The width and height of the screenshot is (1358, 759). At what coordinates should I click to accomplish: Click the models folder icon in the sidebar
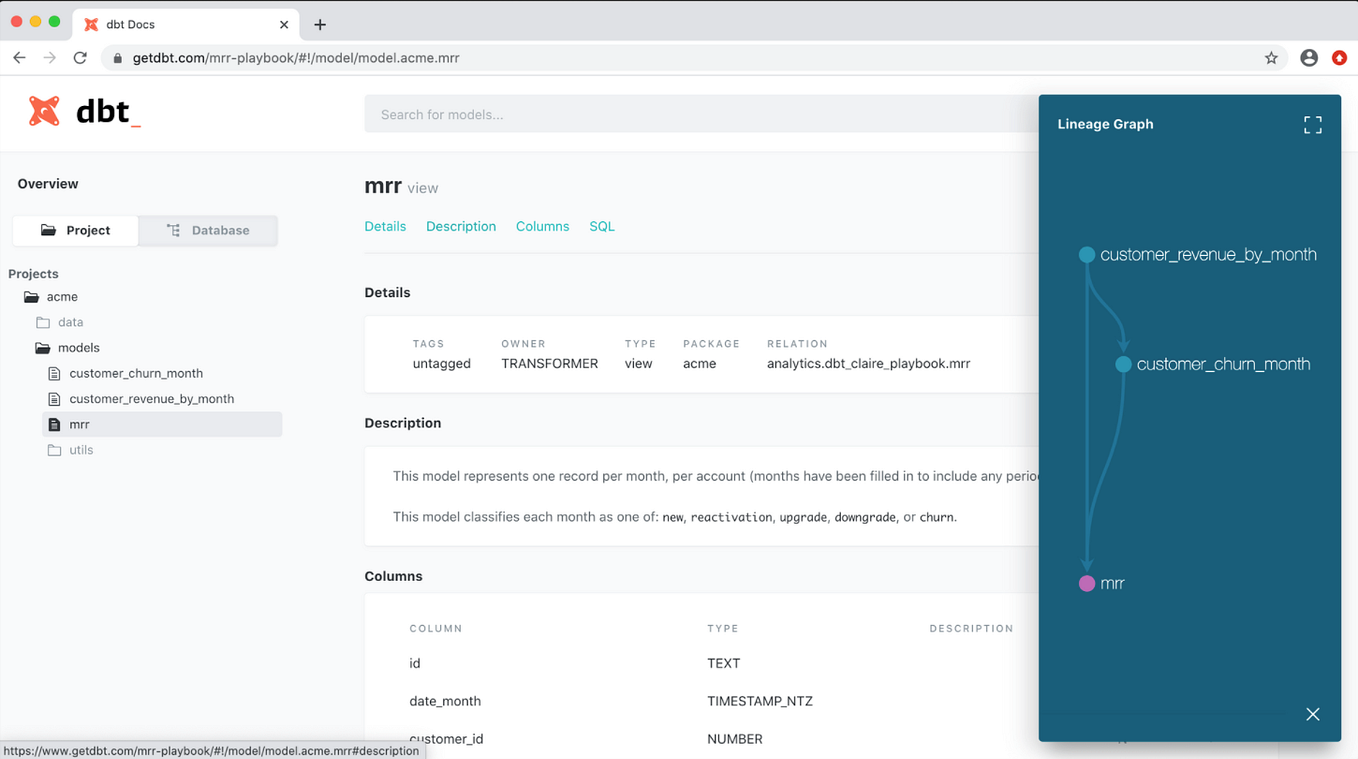42,348
